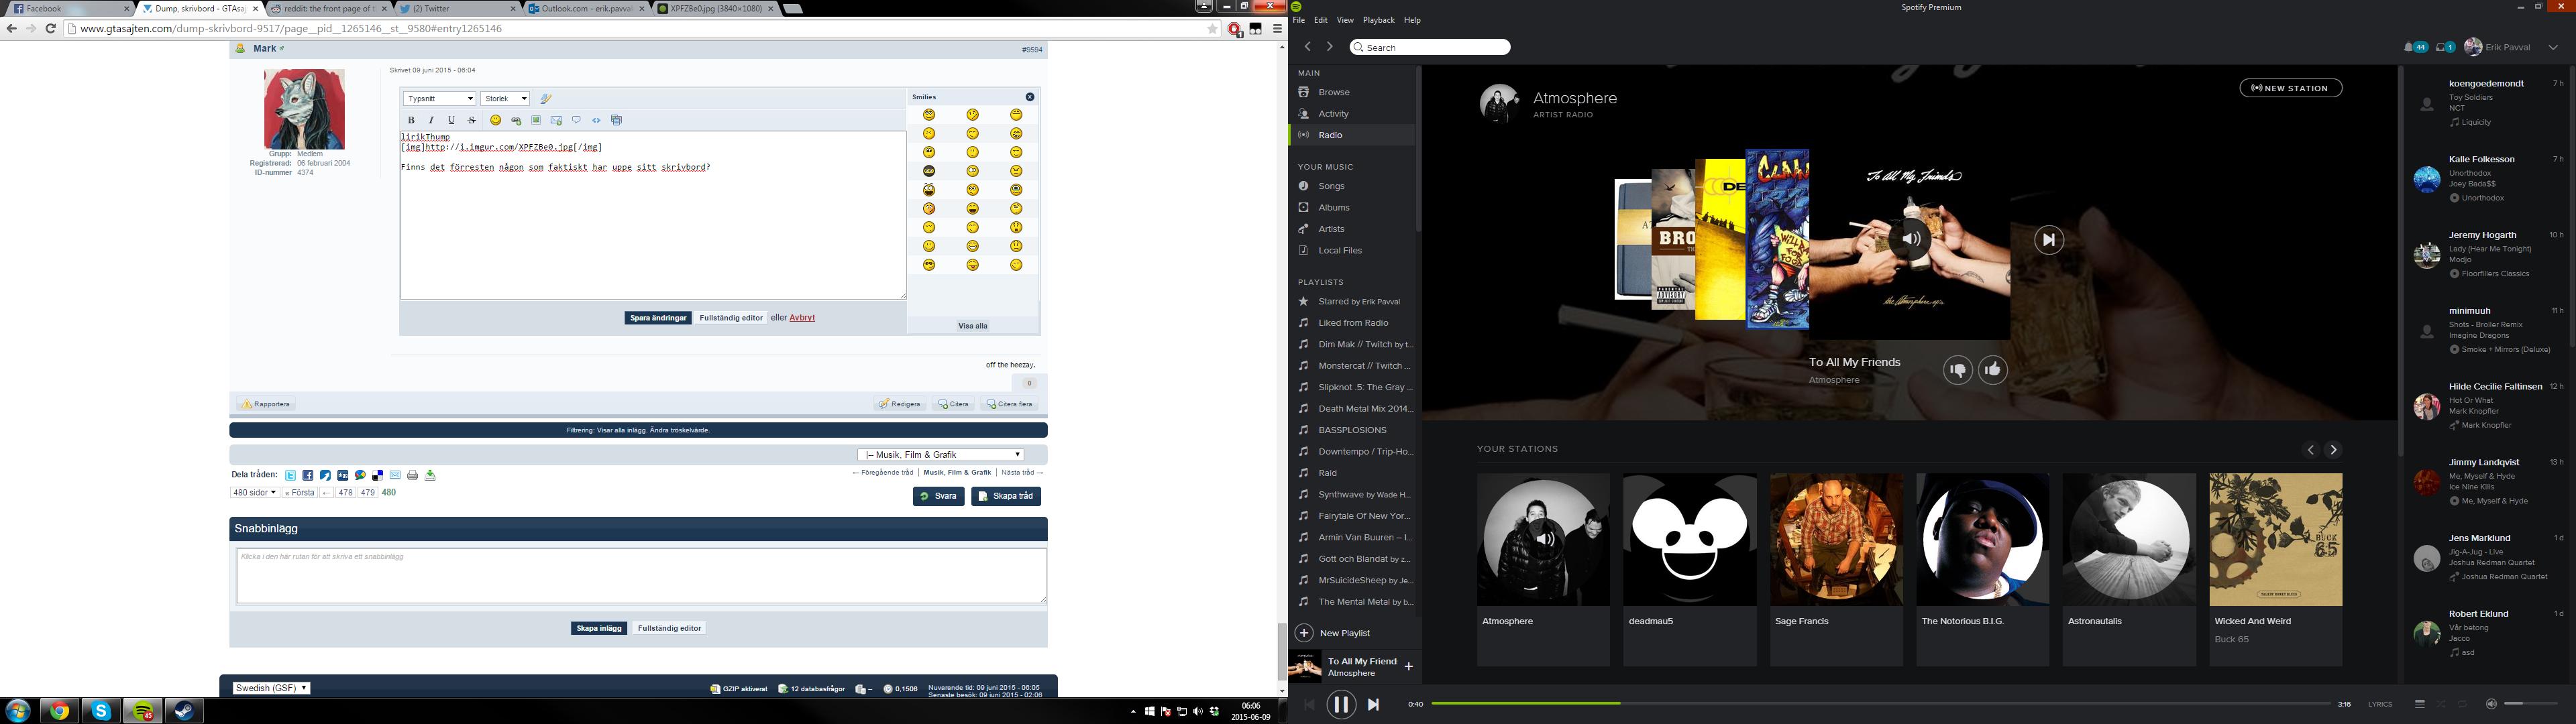Viewport: 2576px width, 724px height.
Task: Insert an image via the editor toolbar
Action: [536, 120]
